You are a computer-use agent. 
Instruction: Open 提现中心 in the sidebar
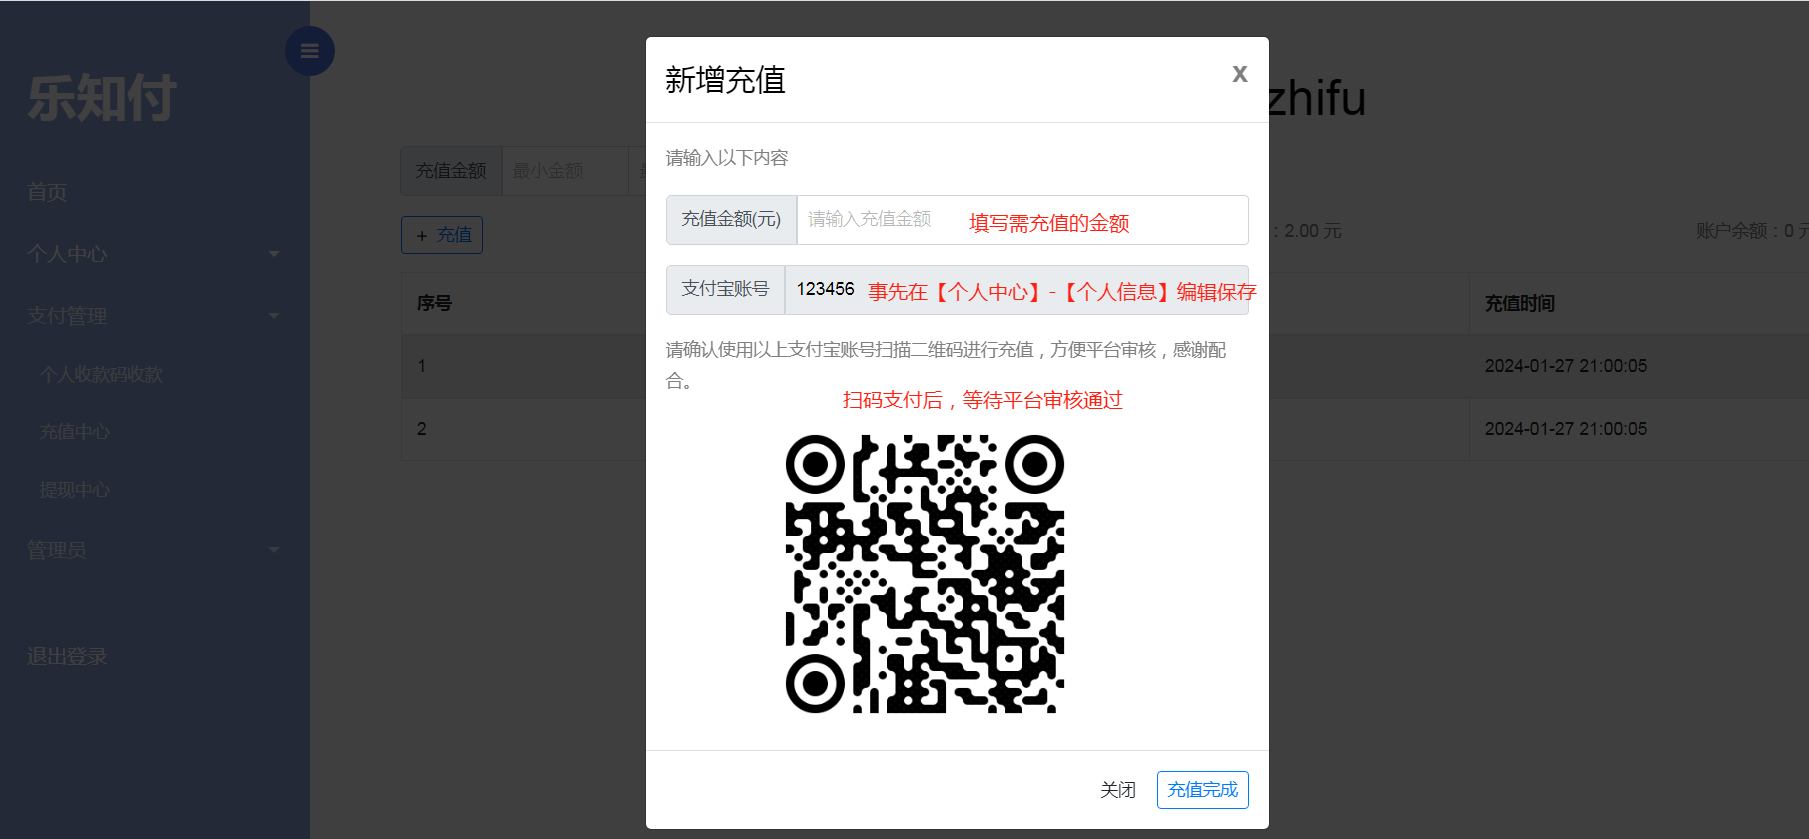pos(75,490)
